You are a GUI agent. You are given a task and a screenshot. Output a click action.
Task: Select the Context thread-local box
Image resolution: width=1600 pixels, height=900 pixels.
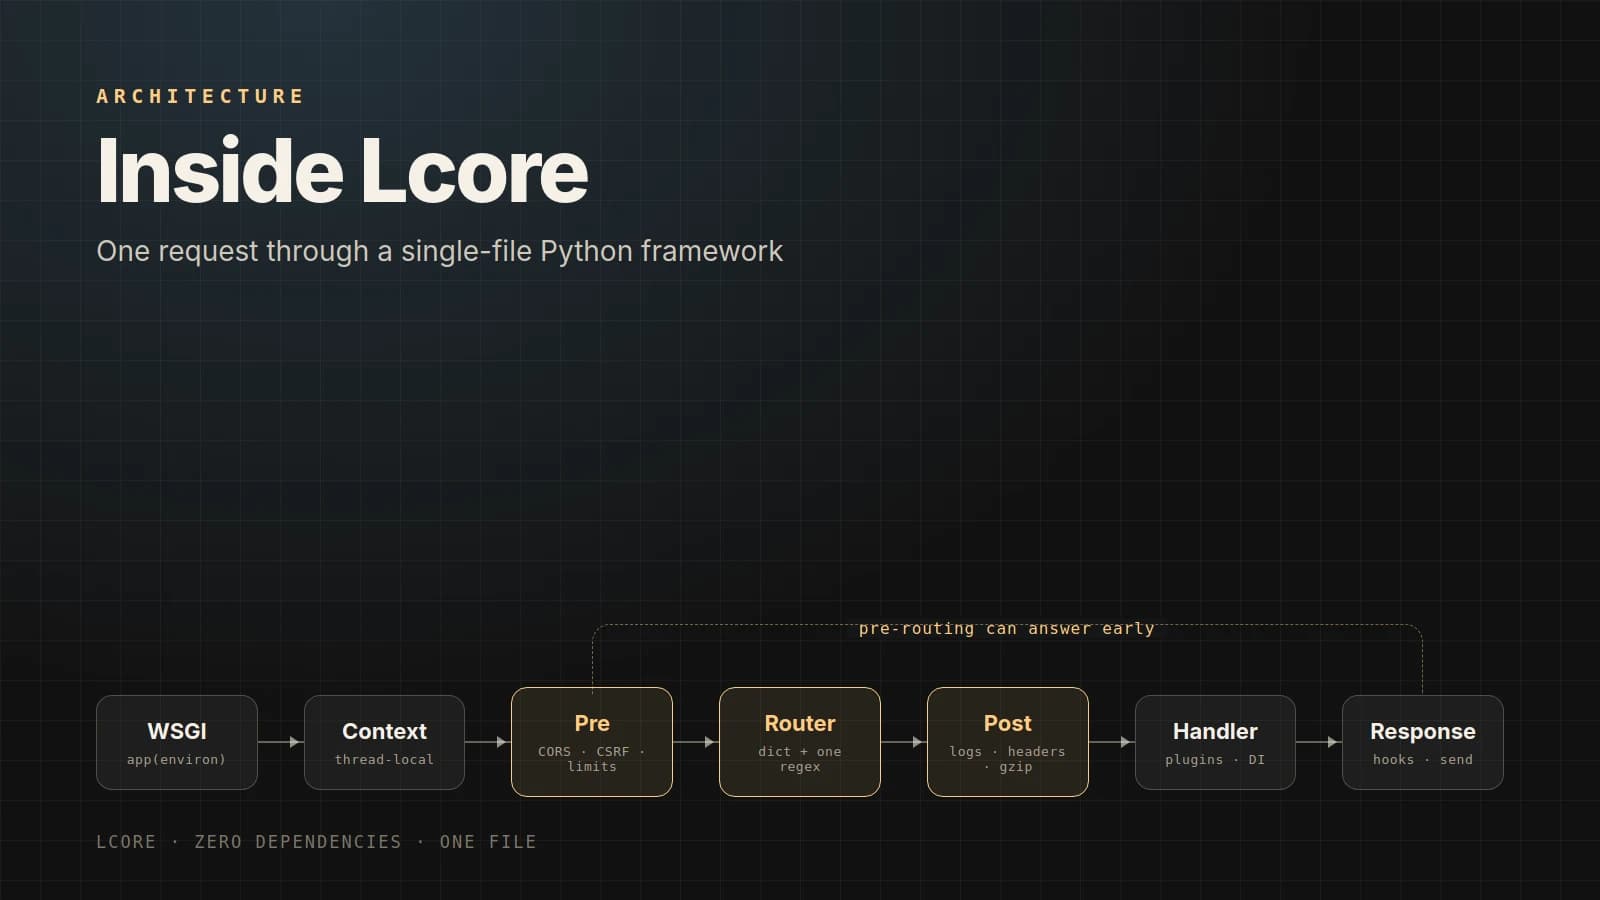click(384, 742)
